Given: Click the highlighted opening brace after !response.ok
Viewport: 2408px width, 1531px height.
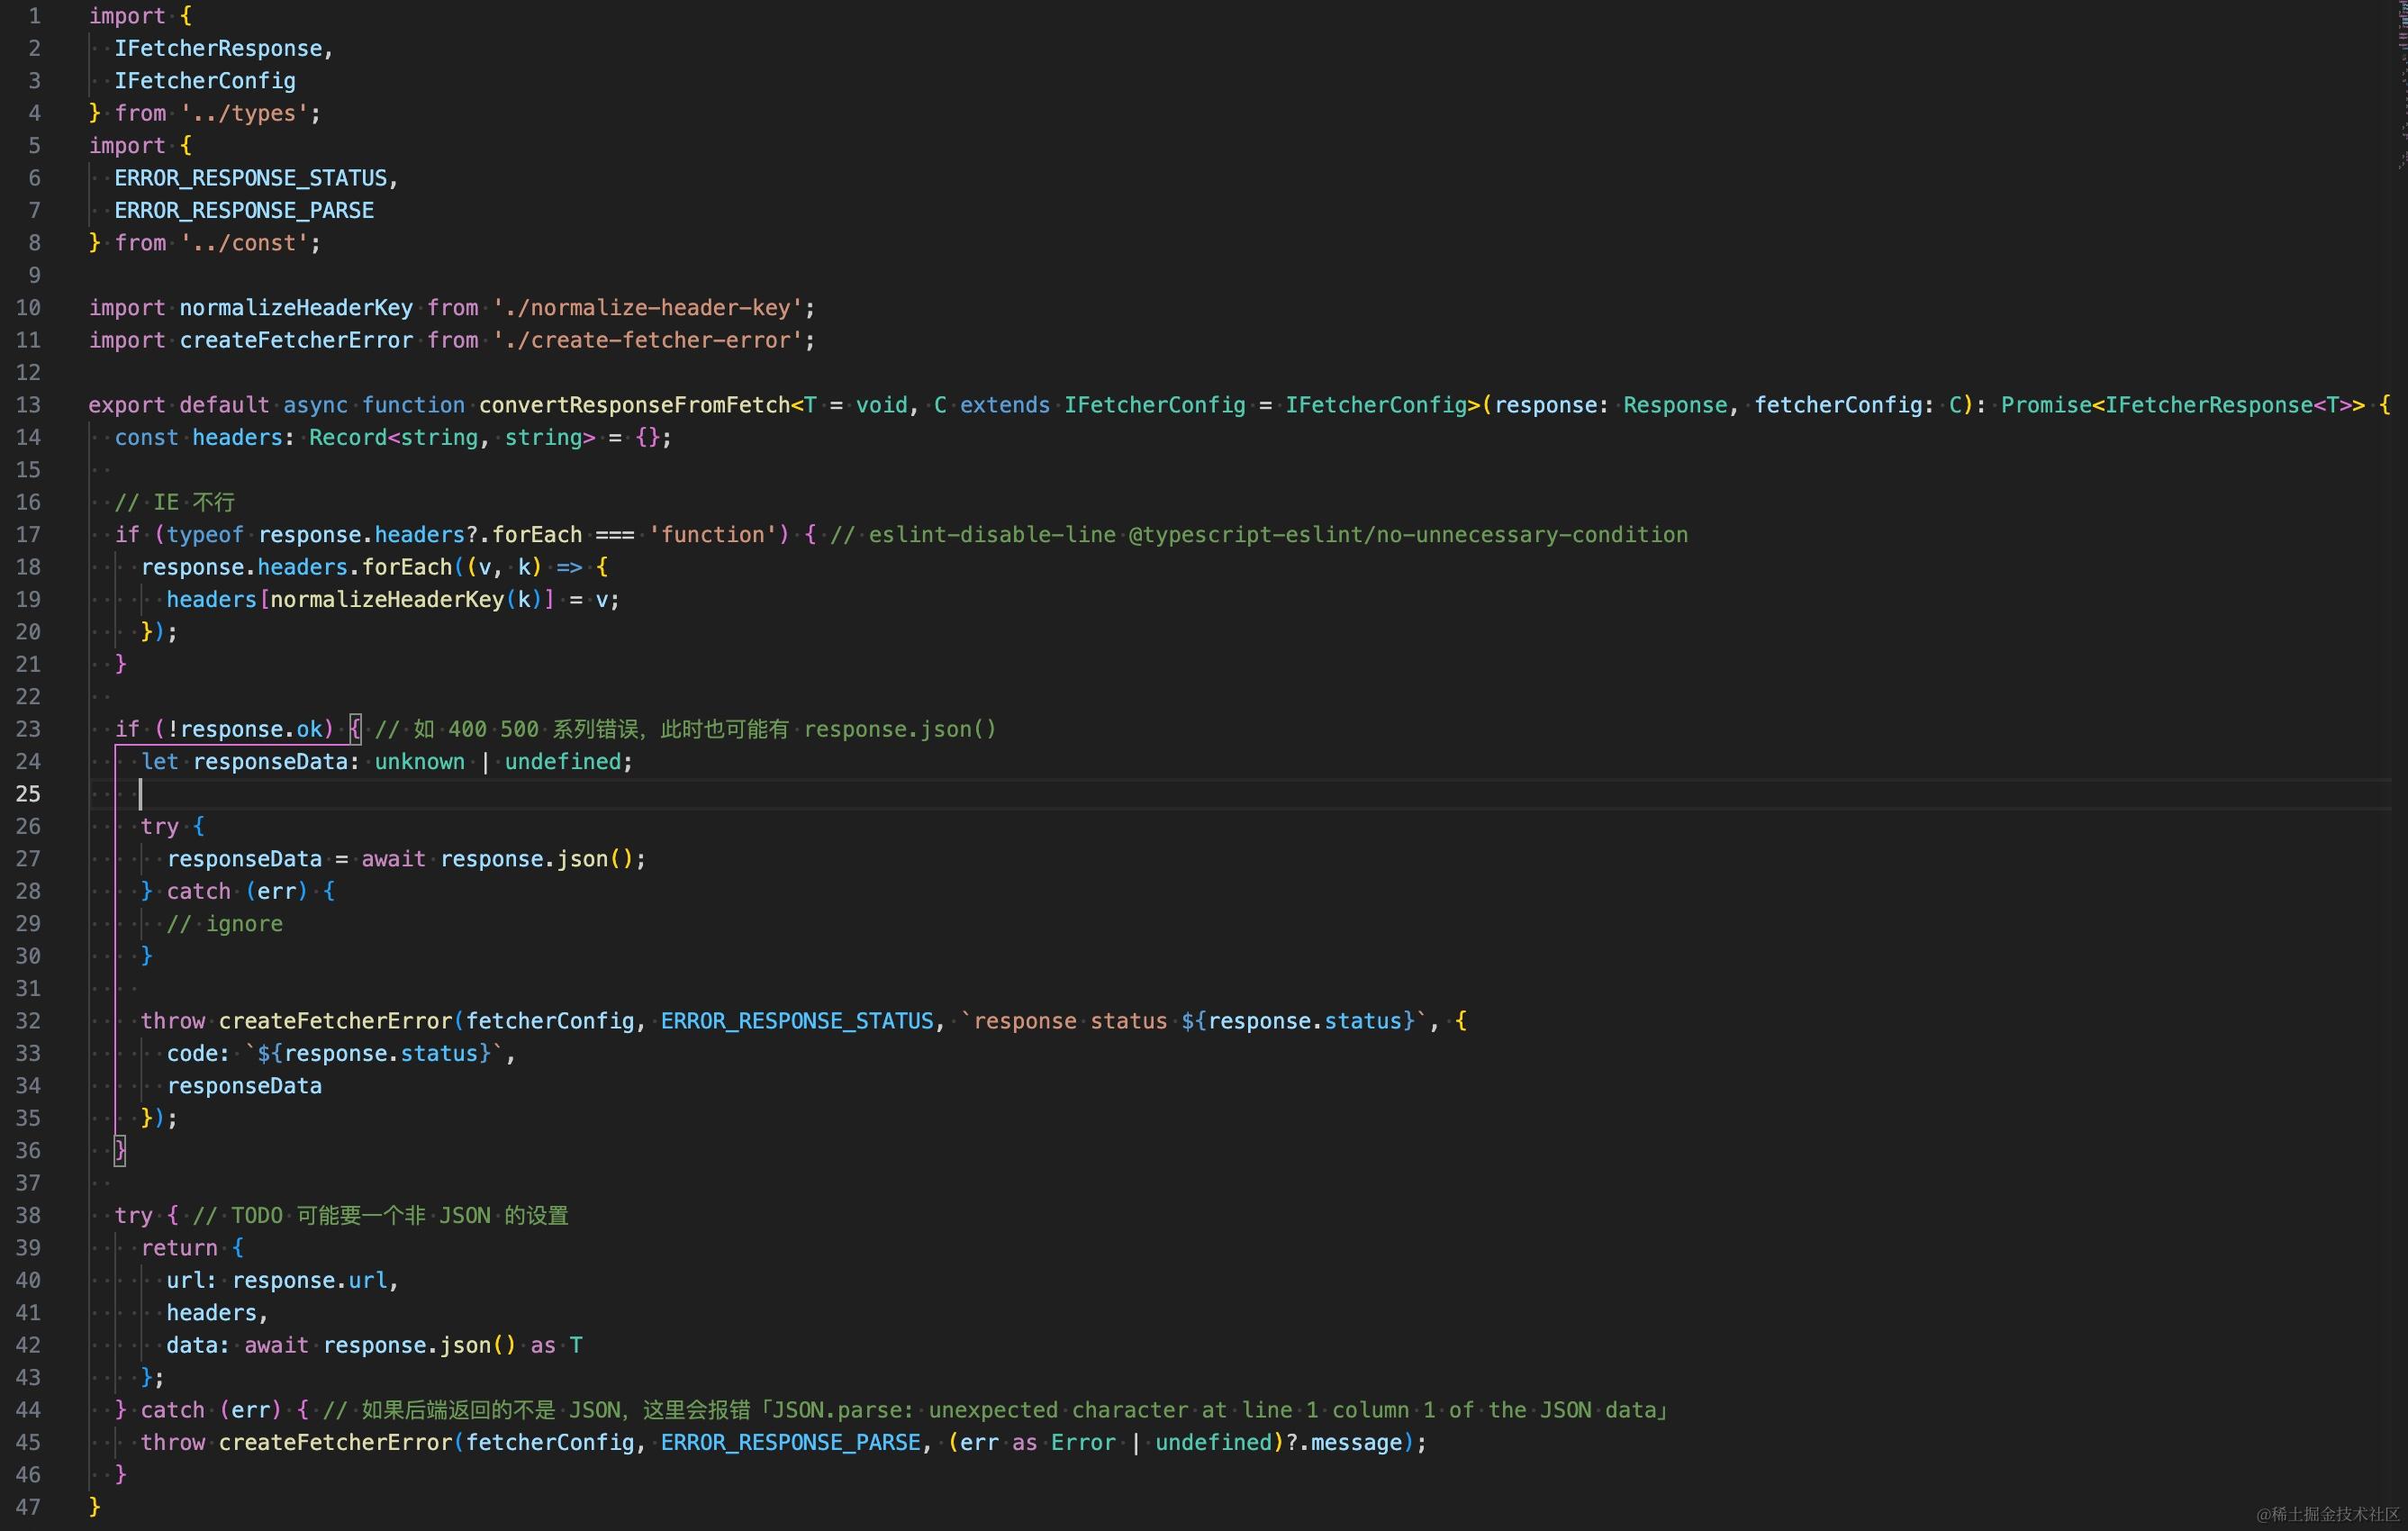Looking at the screenshot, I should tap(355, 729).
